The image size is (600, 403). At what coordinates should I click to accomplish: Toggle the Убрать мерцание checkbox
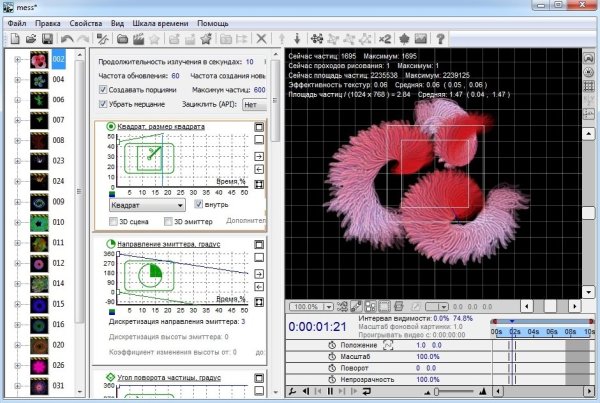103,103
